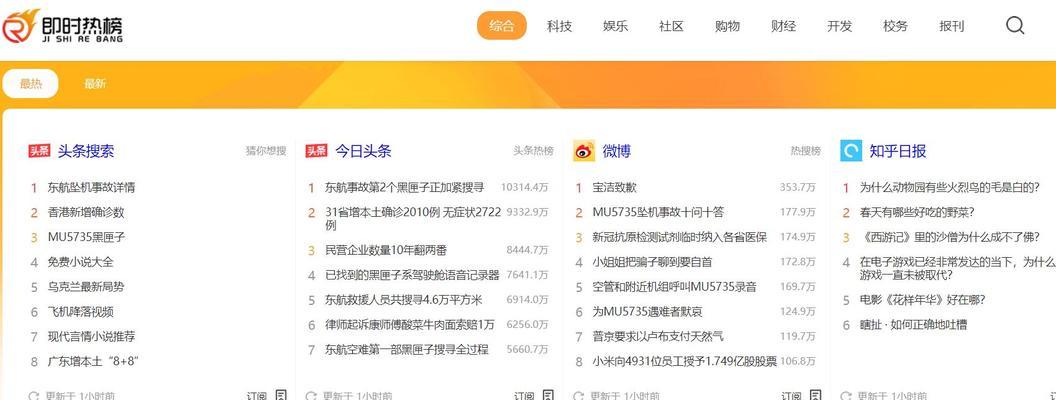Select the 校务 category
This screenshot has height=400, width=1056.
[895, 26]
